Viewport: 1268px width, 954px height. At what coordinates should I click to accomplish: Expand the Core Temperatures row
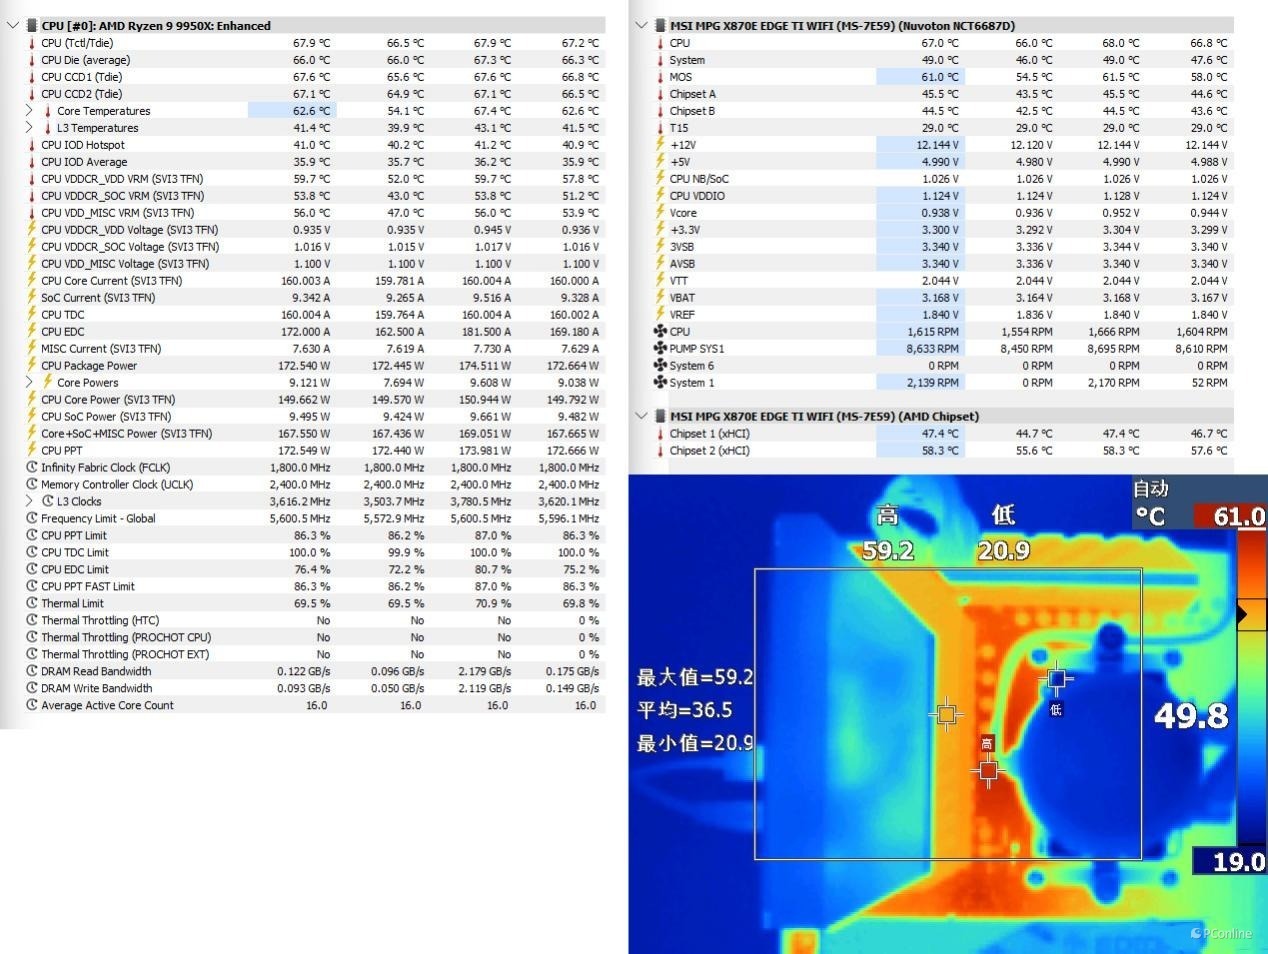click(29, 111)
